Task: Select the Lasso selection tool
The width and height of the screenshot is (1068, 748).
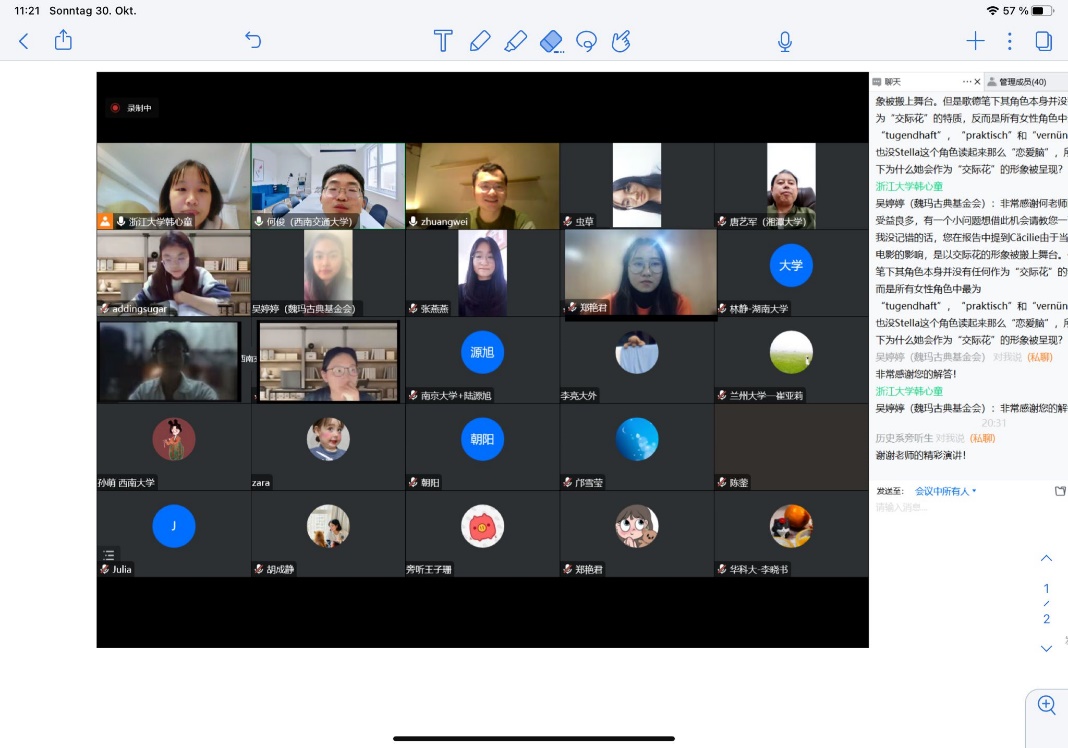Action: (x=586, y=42)
